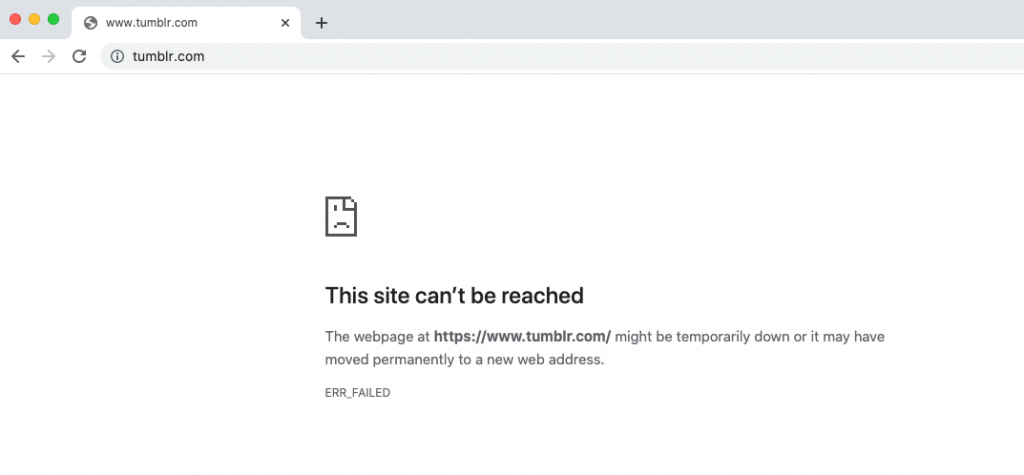Close the window with red button

click(x=15, y=20)
